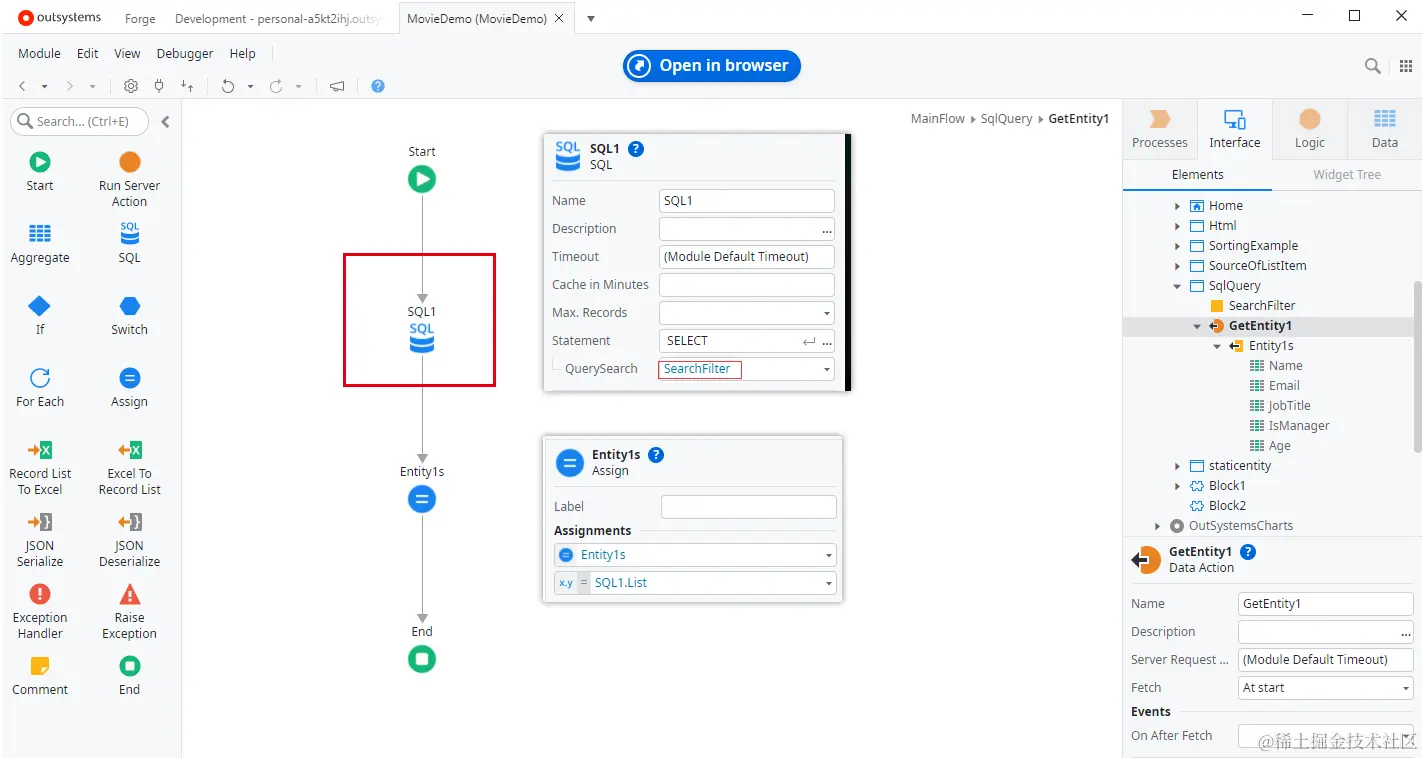1424x758 pixels.
Task: Click the toolbox Search field
Action: point(80,122)
